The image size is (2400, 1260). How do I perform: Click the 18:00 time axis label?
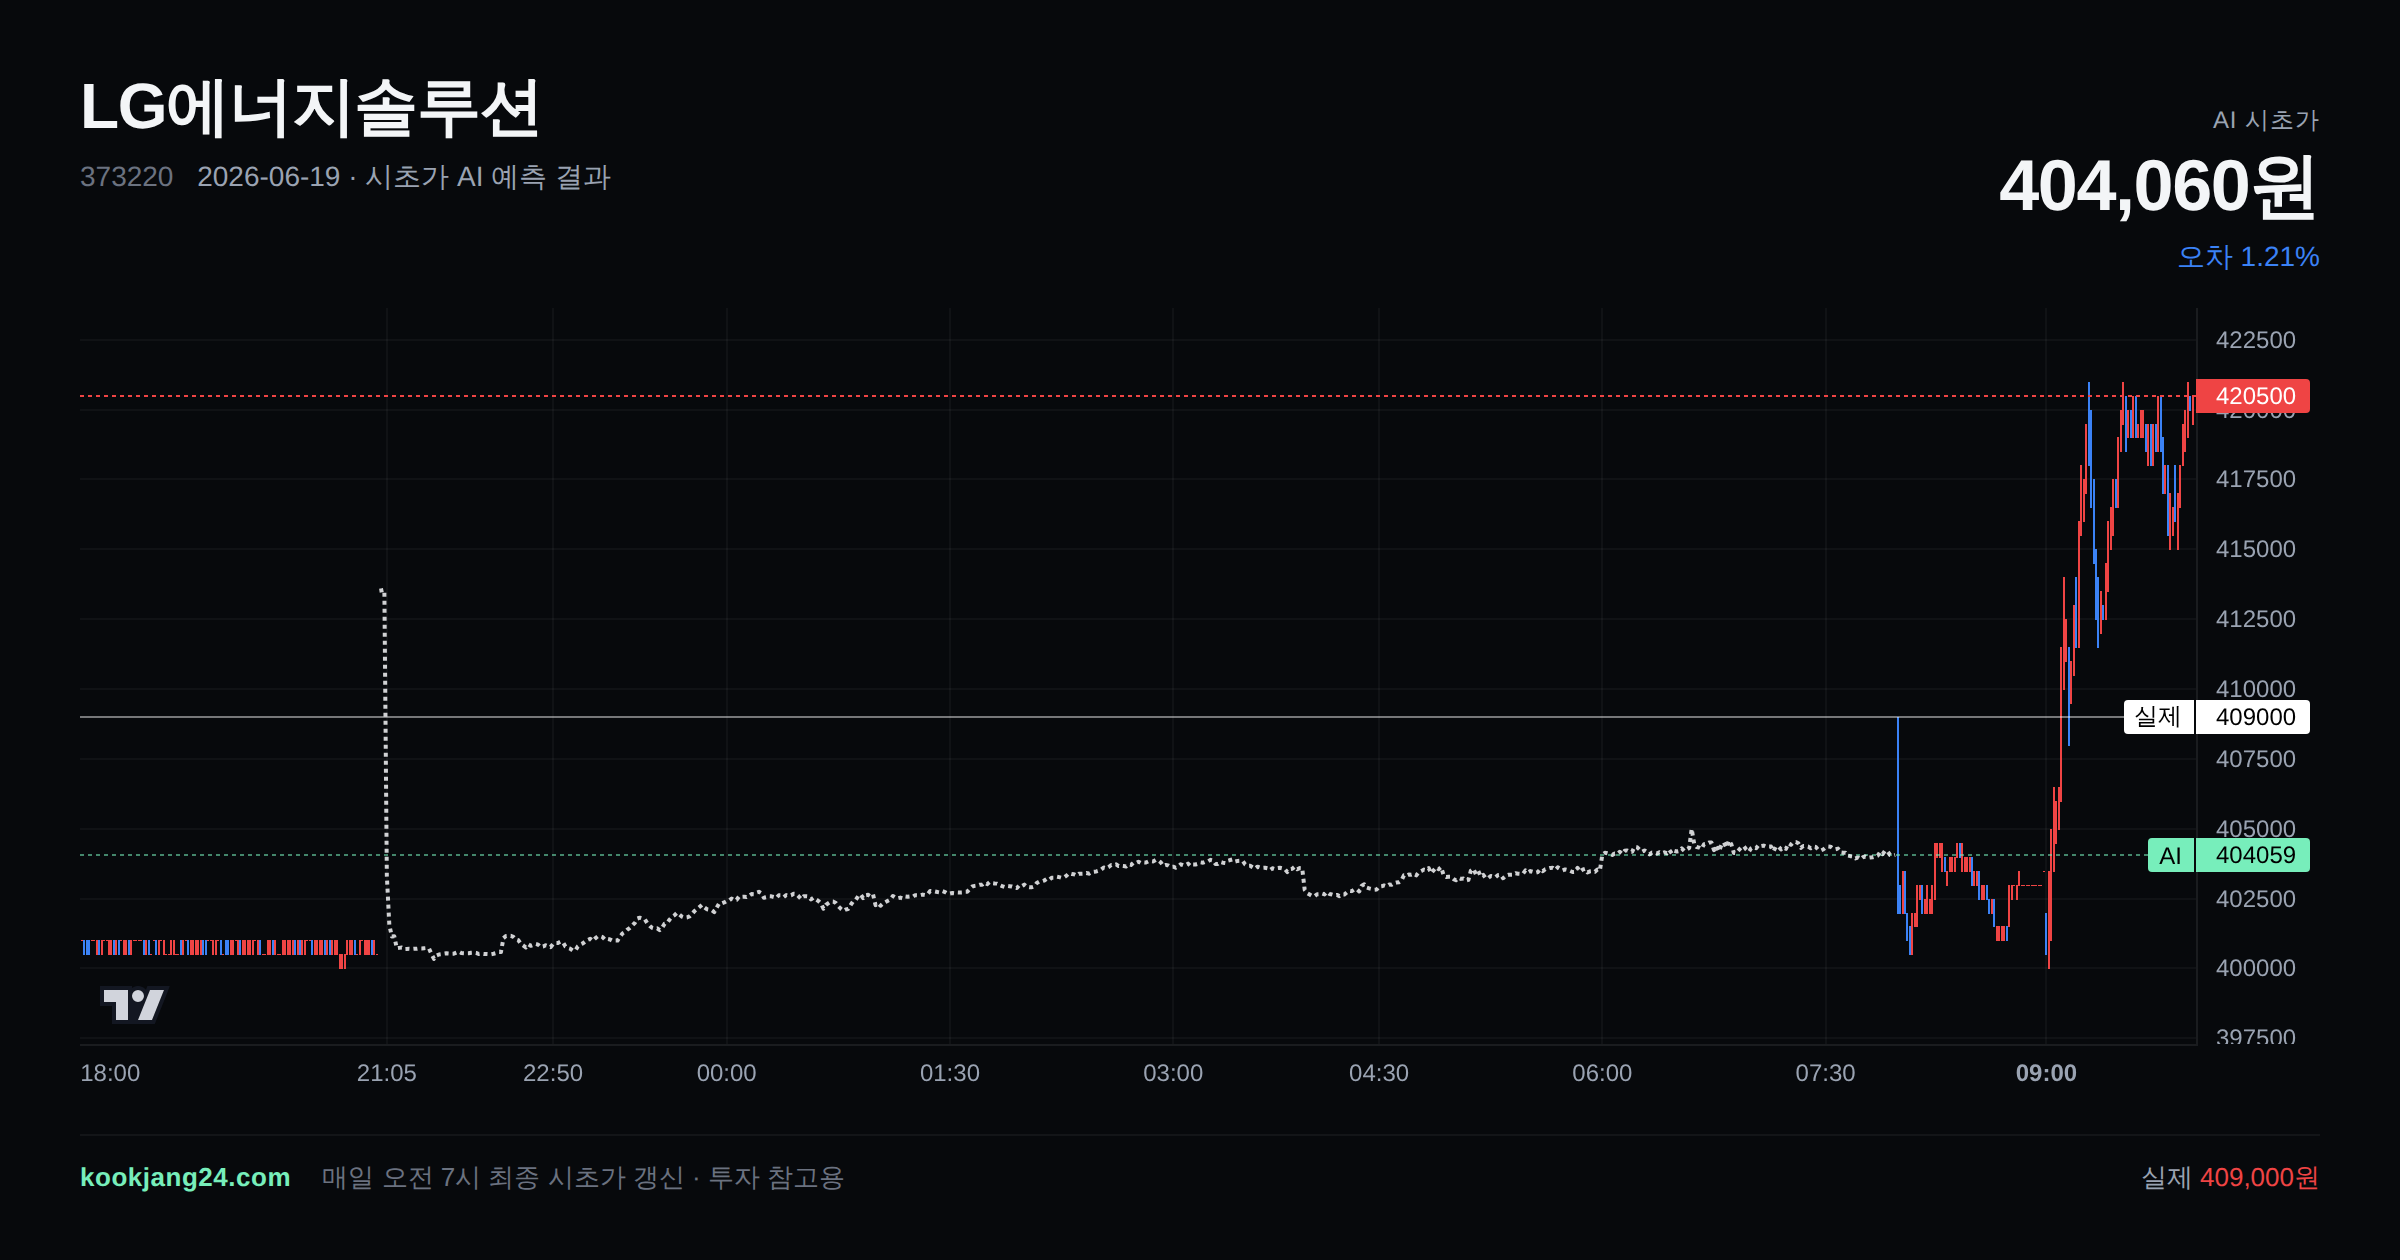point(110,1073)
